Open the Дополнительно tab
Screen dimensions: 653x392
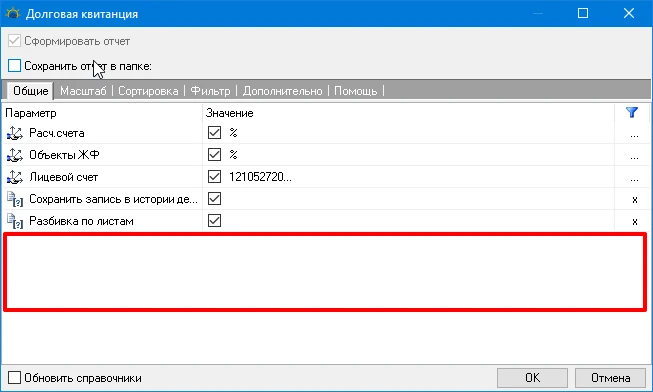(x=282, y=91)
